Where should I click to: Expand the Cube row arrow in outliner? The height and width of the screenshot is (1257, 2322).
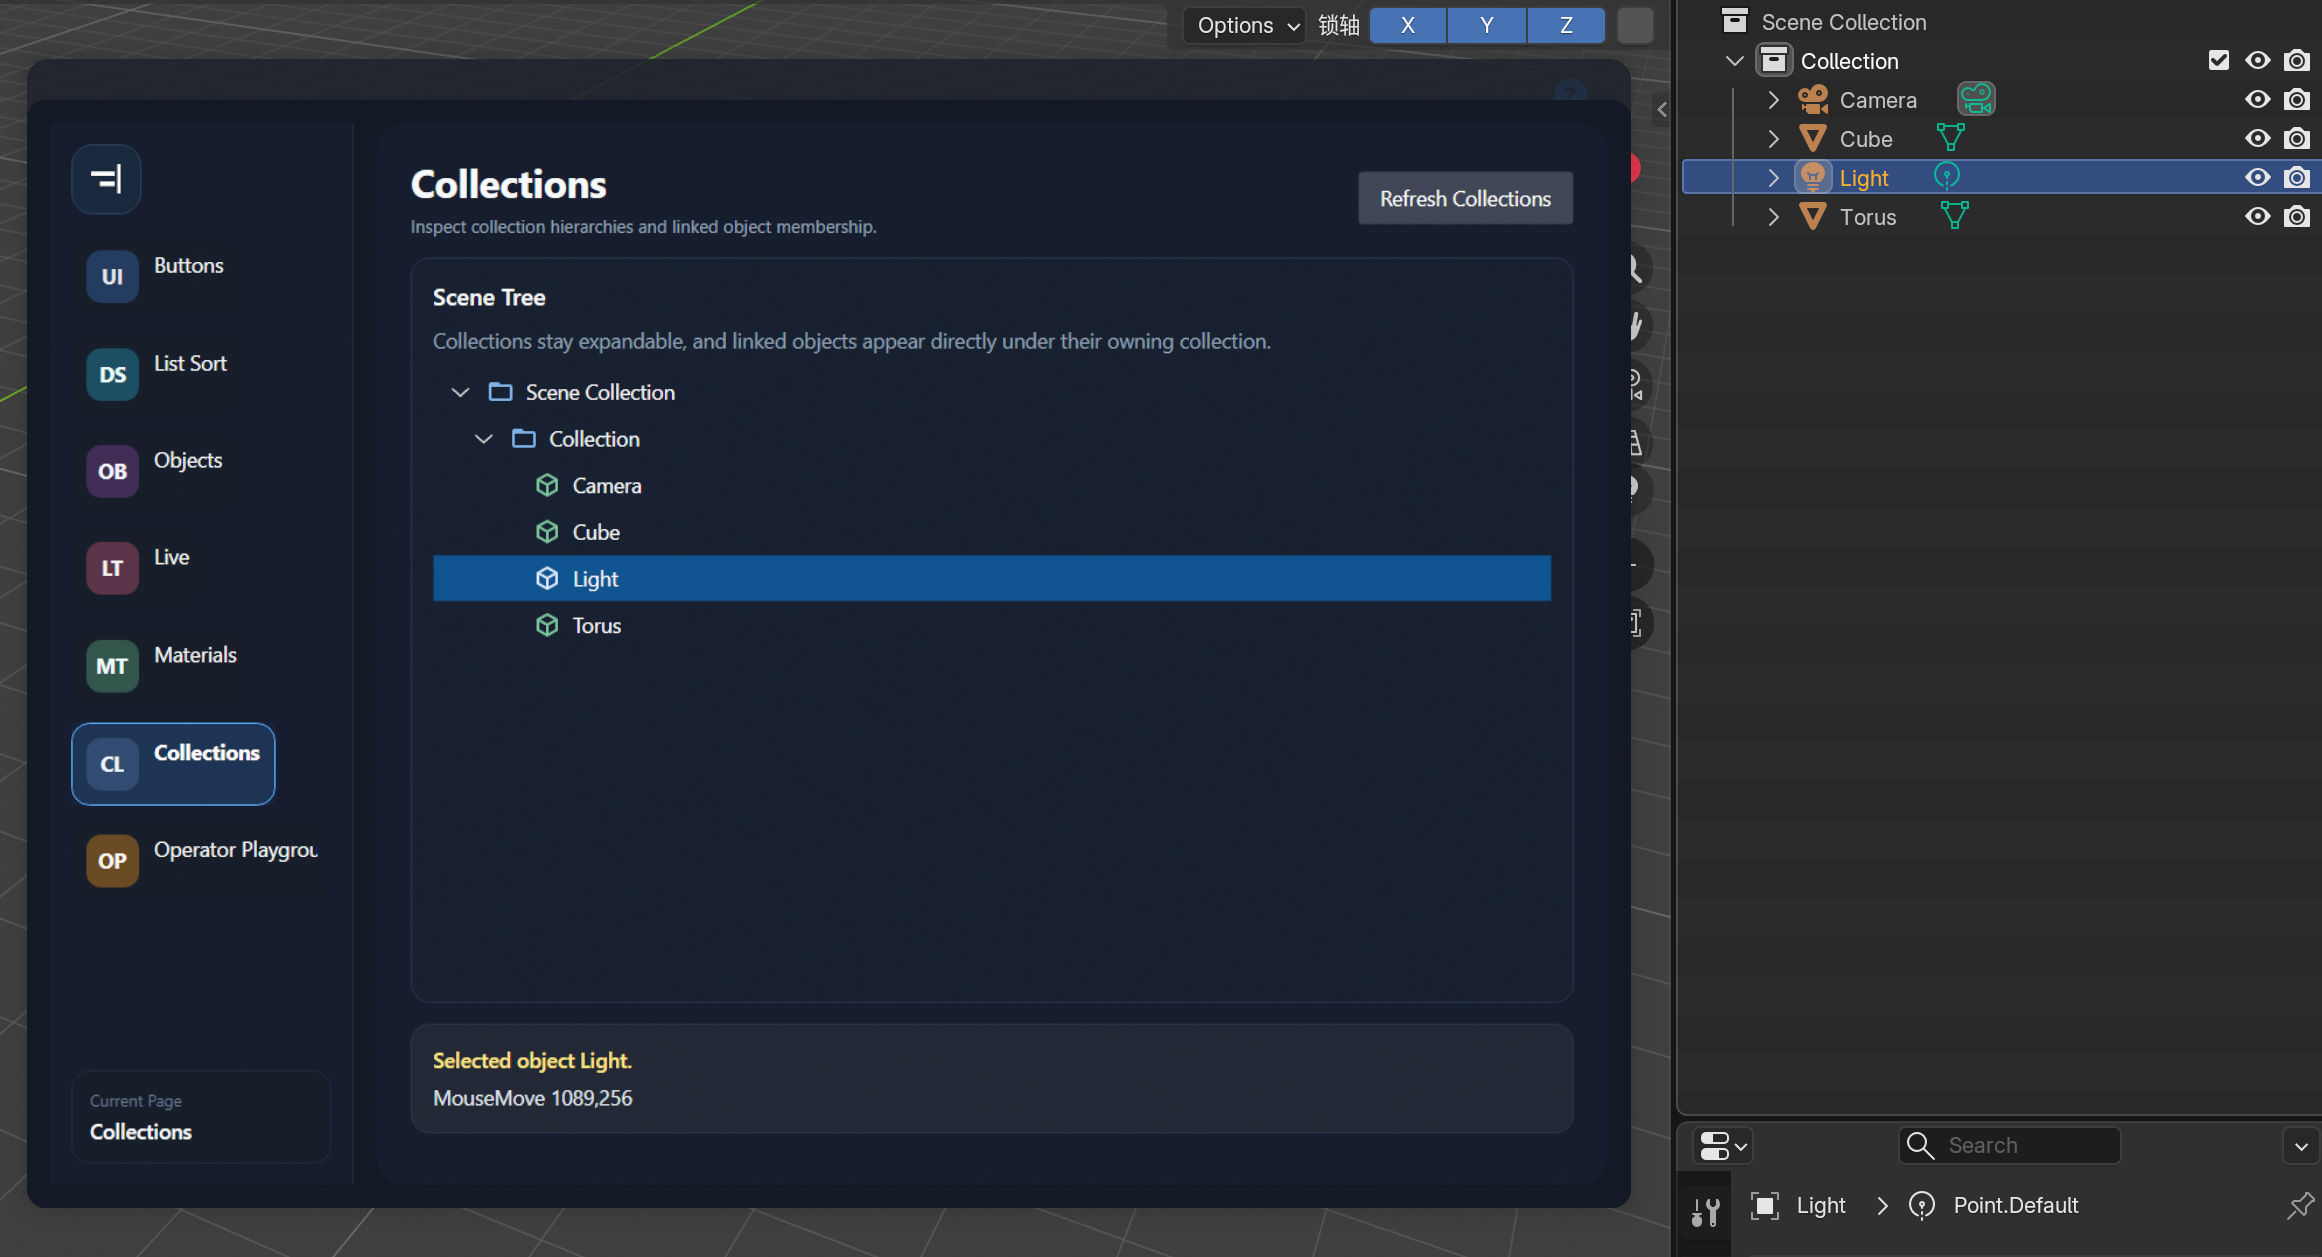coord(1774,138)
